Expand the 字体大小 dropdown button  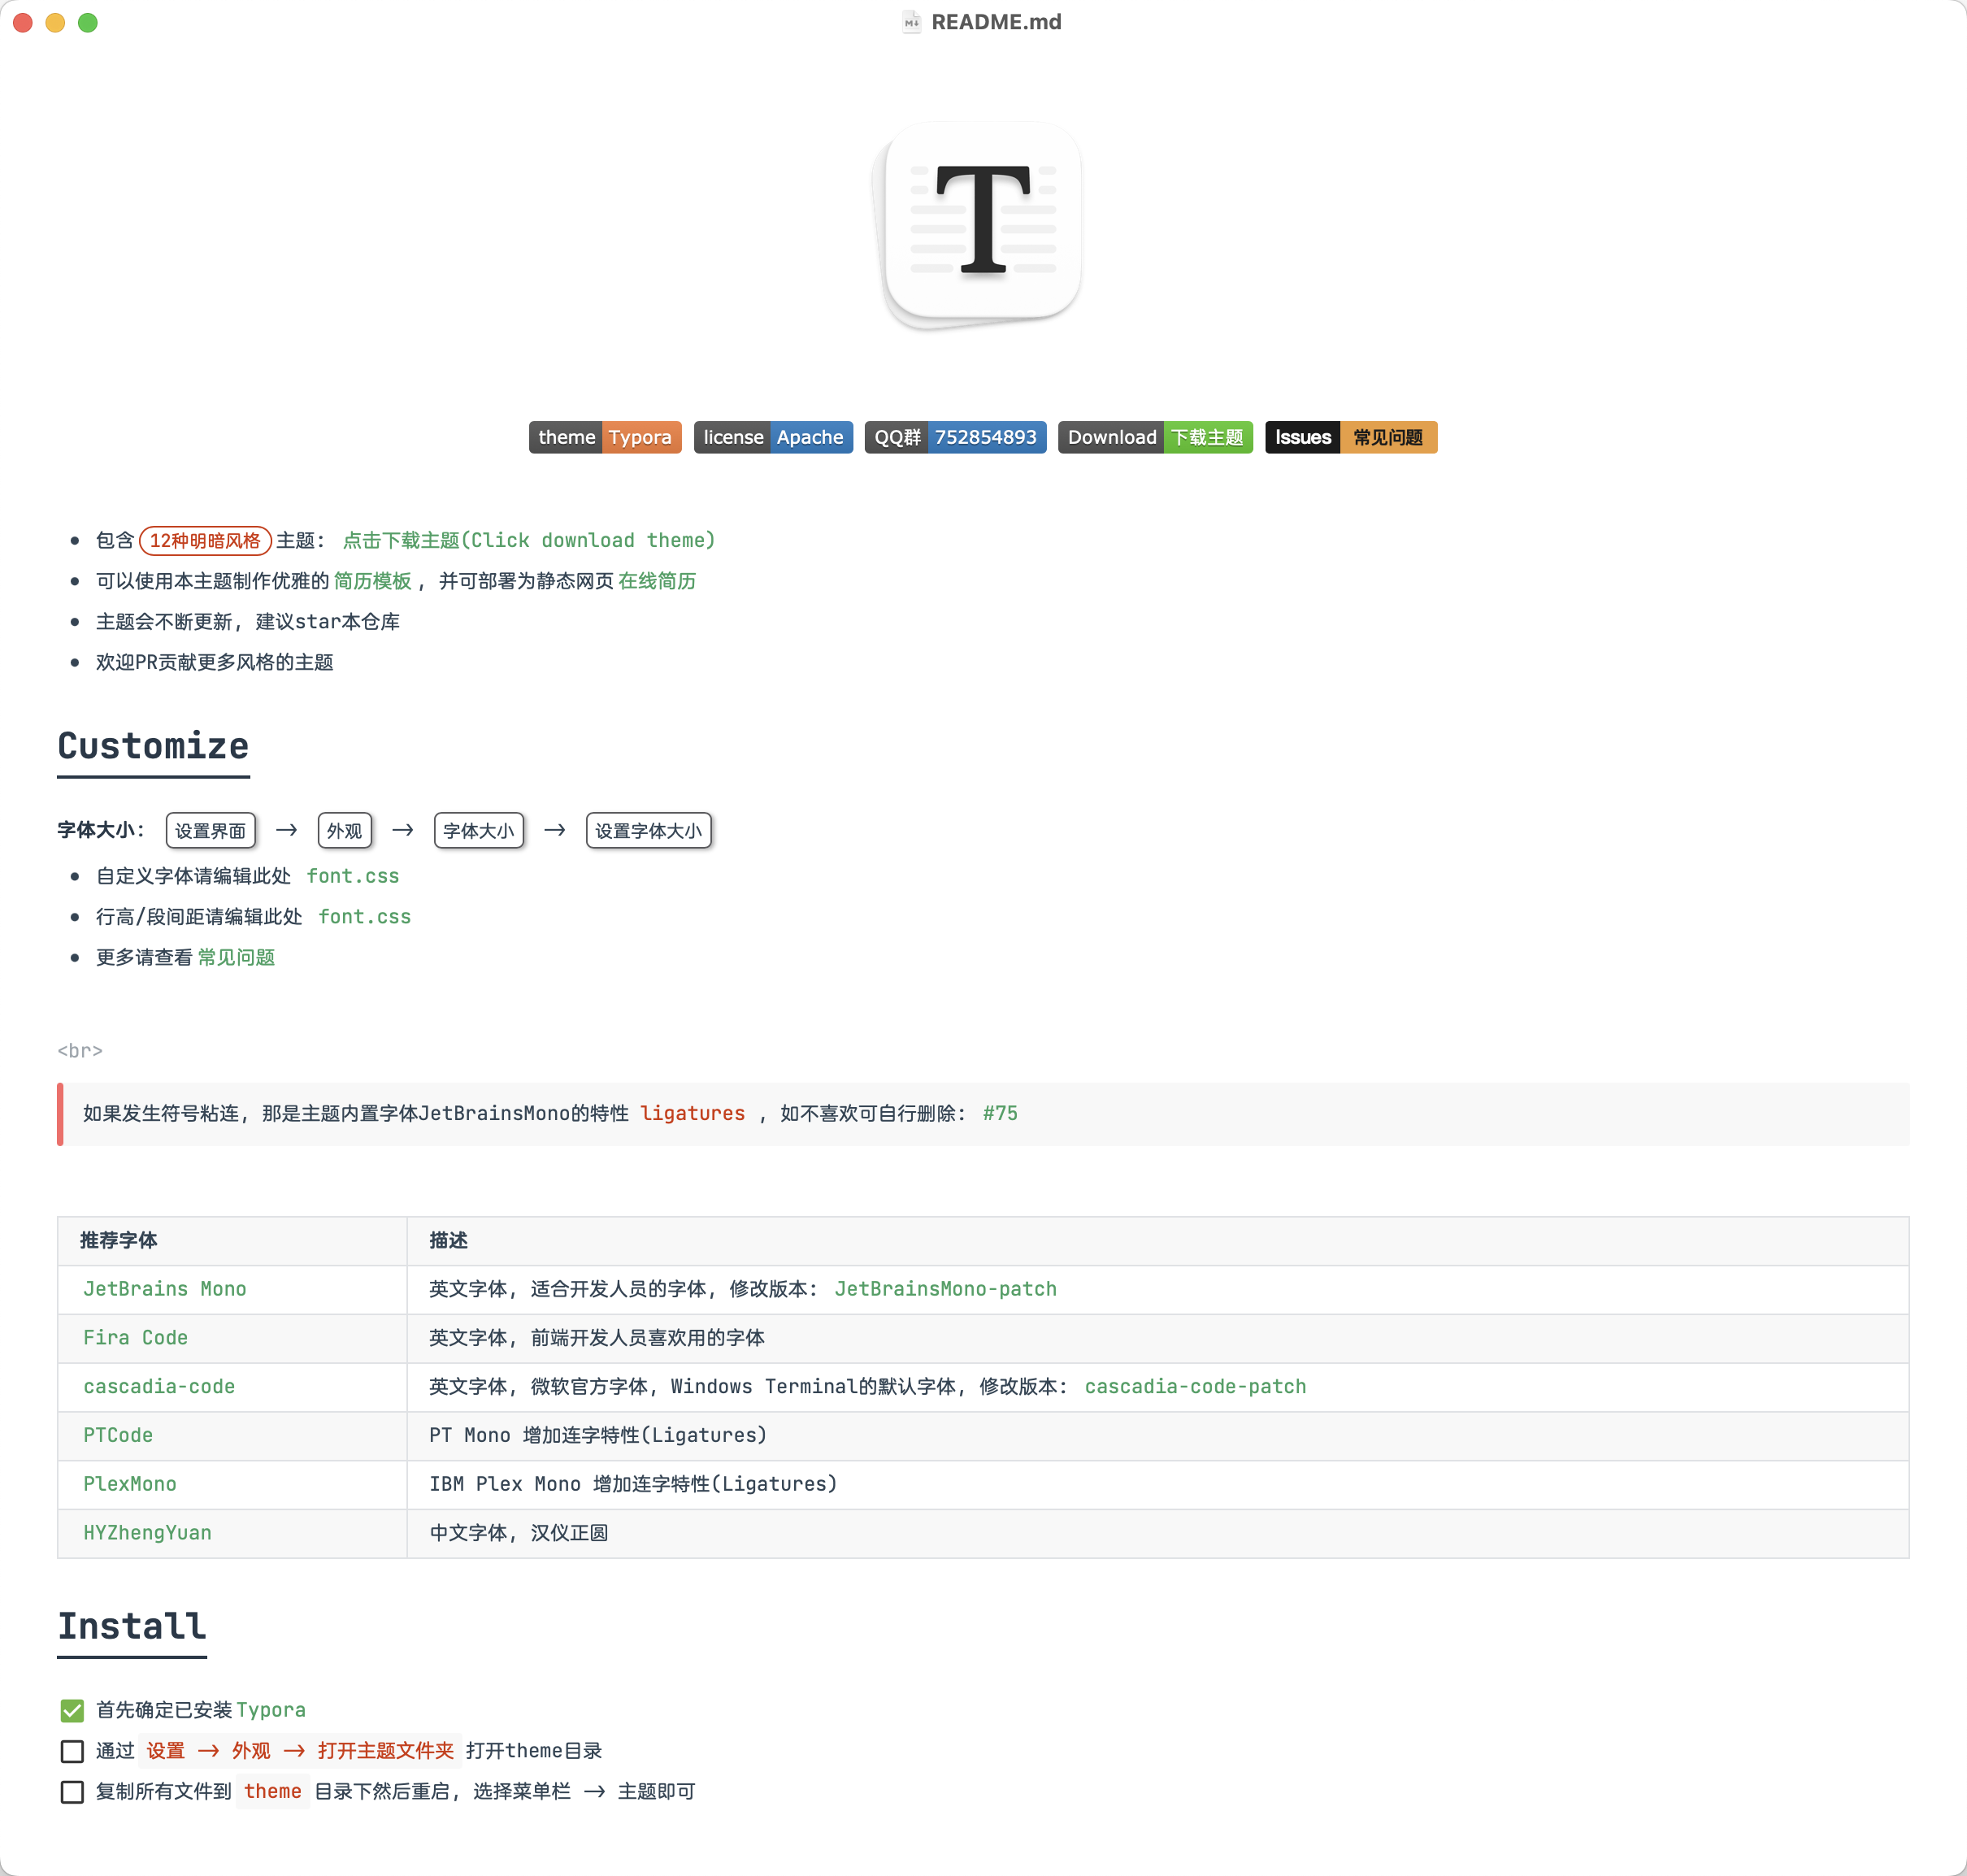478,829
